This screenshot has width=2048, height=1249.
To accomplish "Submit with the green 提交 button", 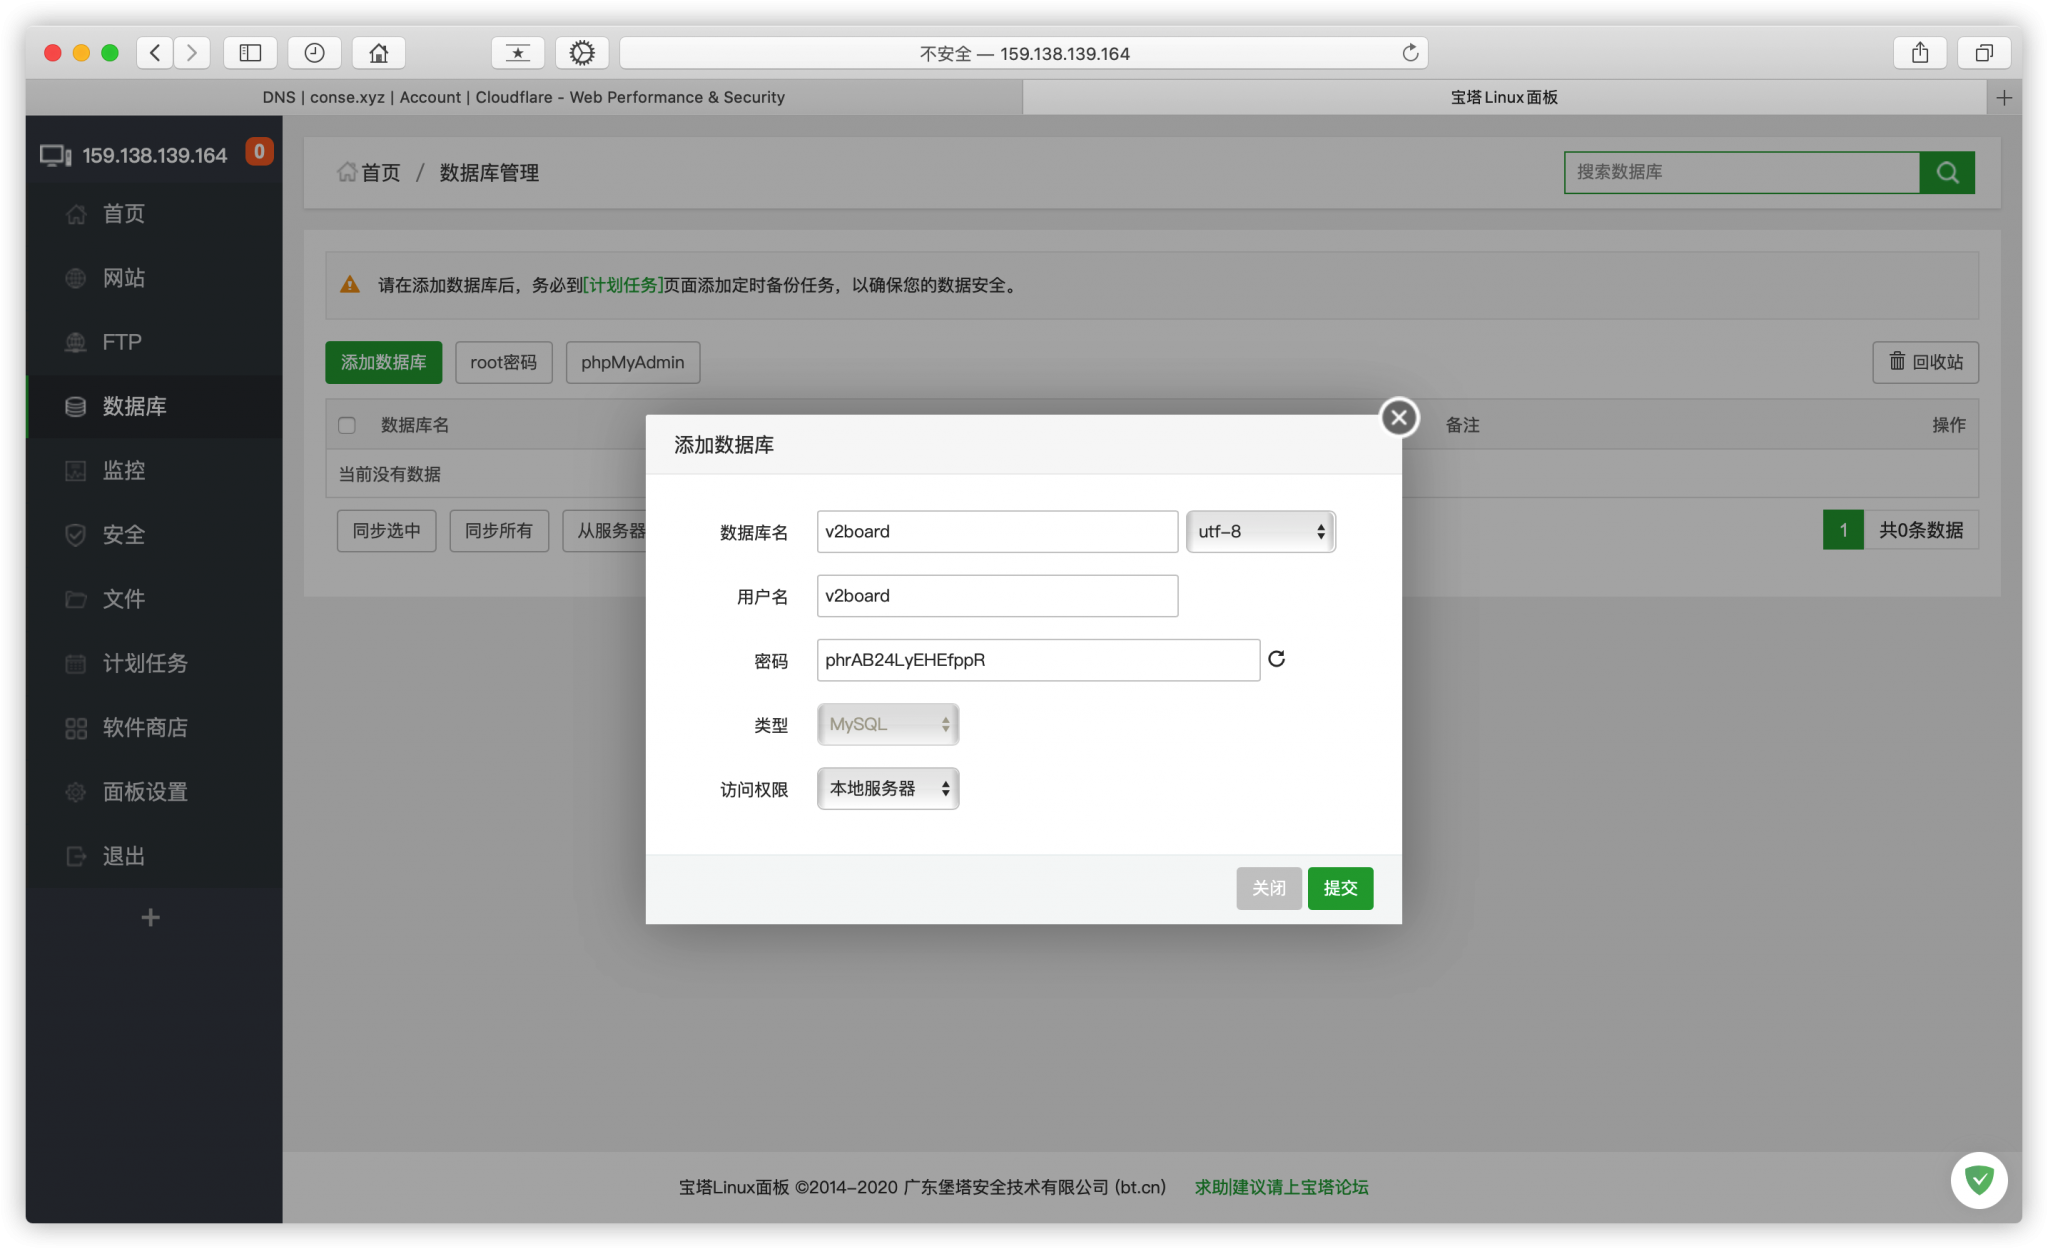I will pyautogui.click(x=1339, y=888).
